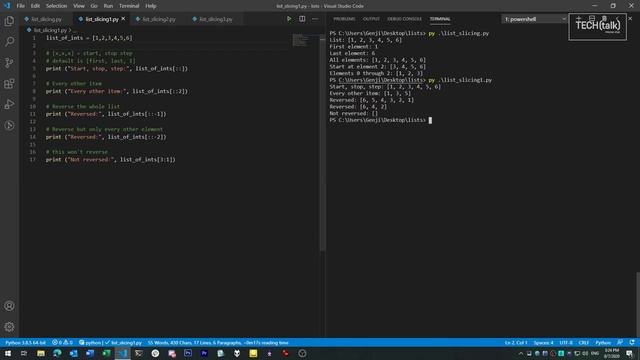
Task: Open Windows Action Center notifications
Action: coord(629,353)
